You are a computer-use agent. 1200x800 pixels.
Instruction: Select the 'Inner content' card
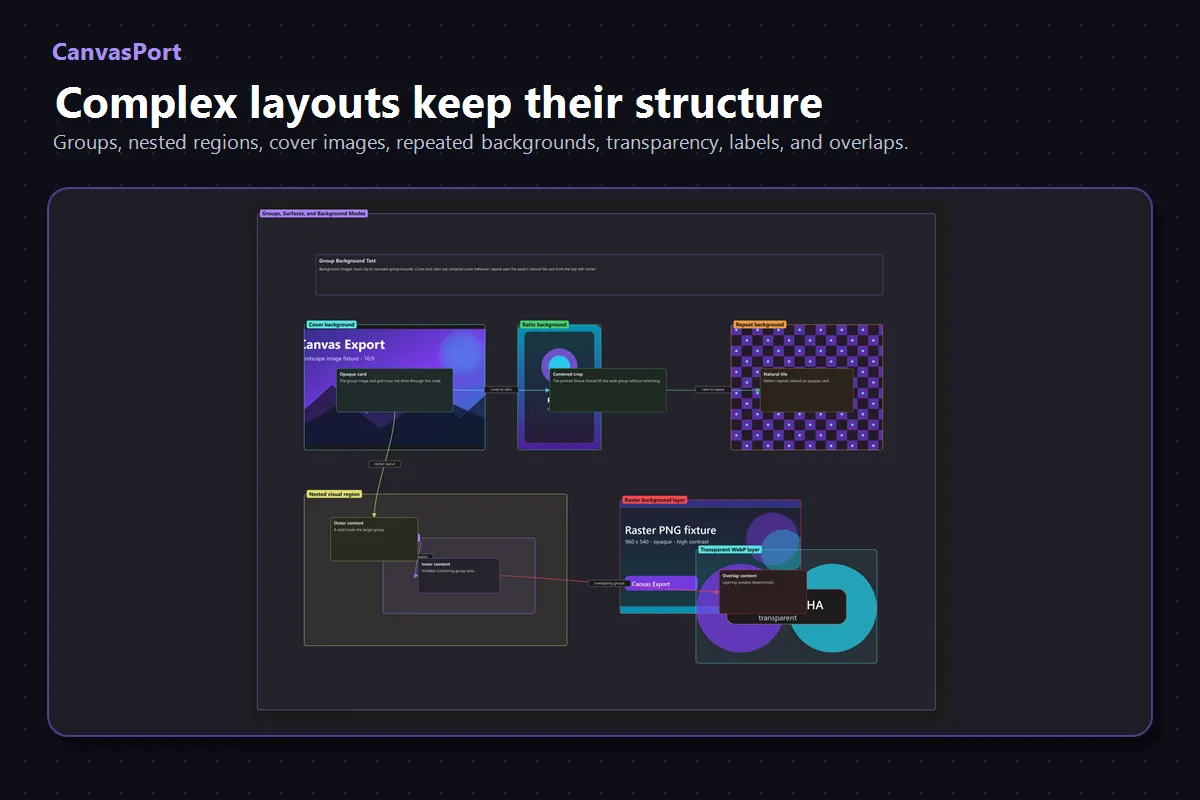tap(459, 575)
